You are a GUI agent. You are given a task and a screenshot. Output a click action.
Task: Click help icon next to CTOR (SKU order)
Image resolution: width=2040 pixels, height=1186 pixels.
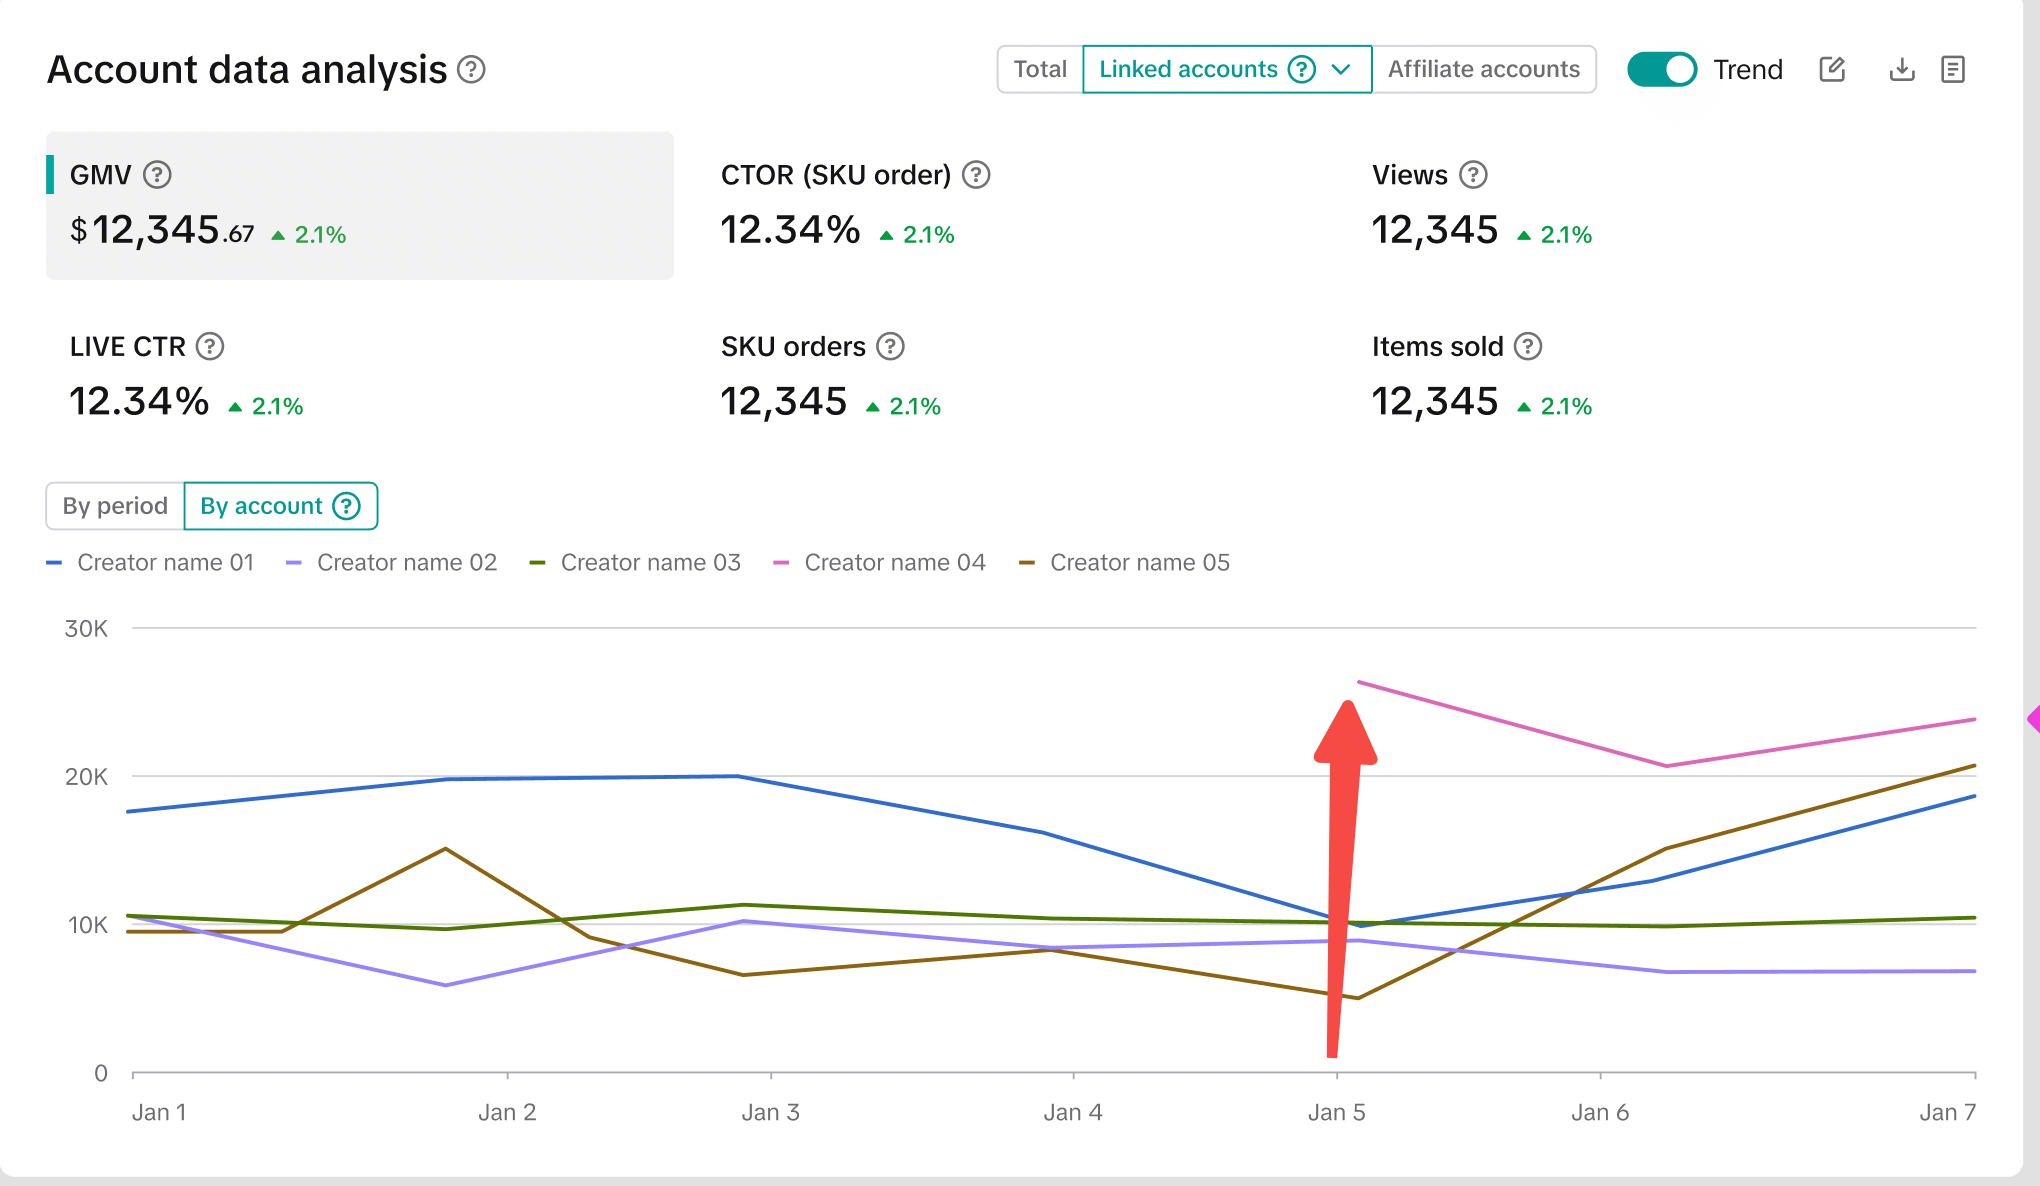(976, 175)
